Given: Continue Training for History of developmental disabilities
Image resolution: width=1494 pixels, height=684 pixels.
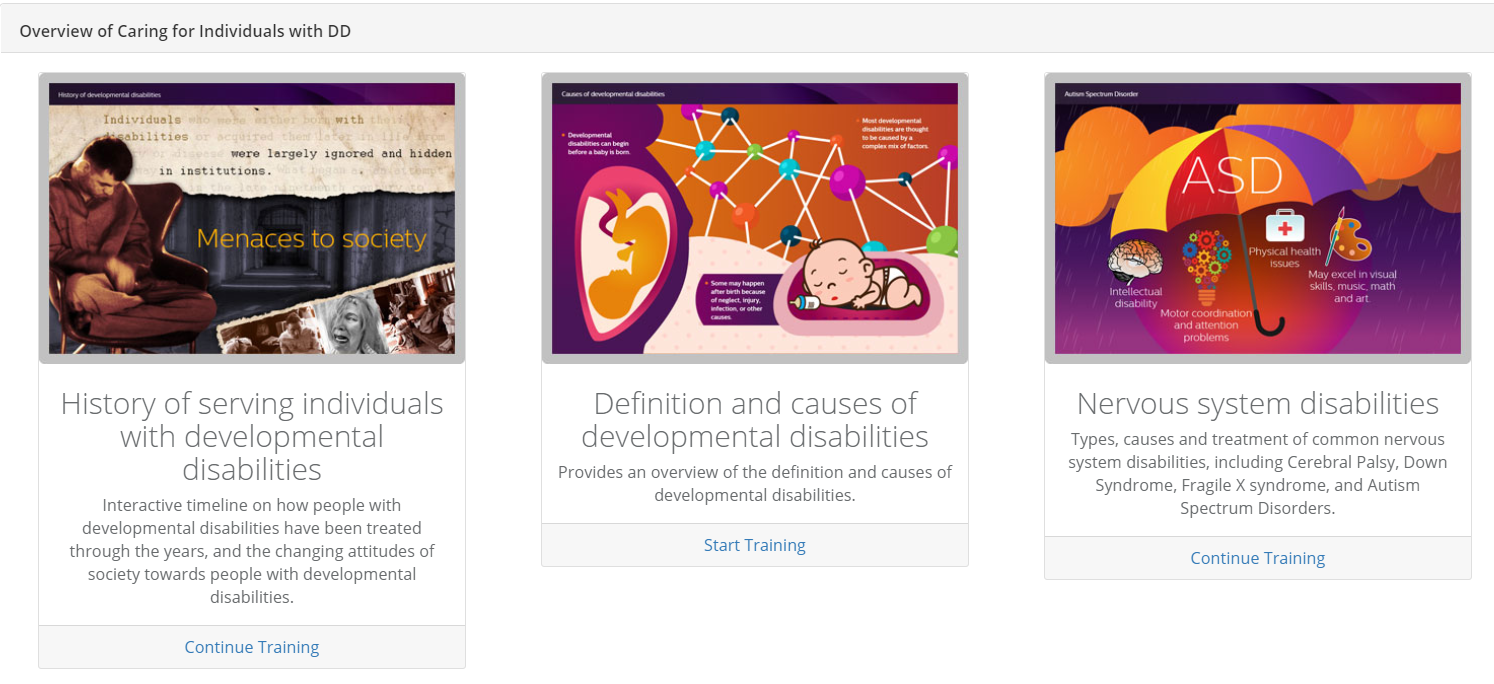Looking at the screenshot, I should coord(252,647).
